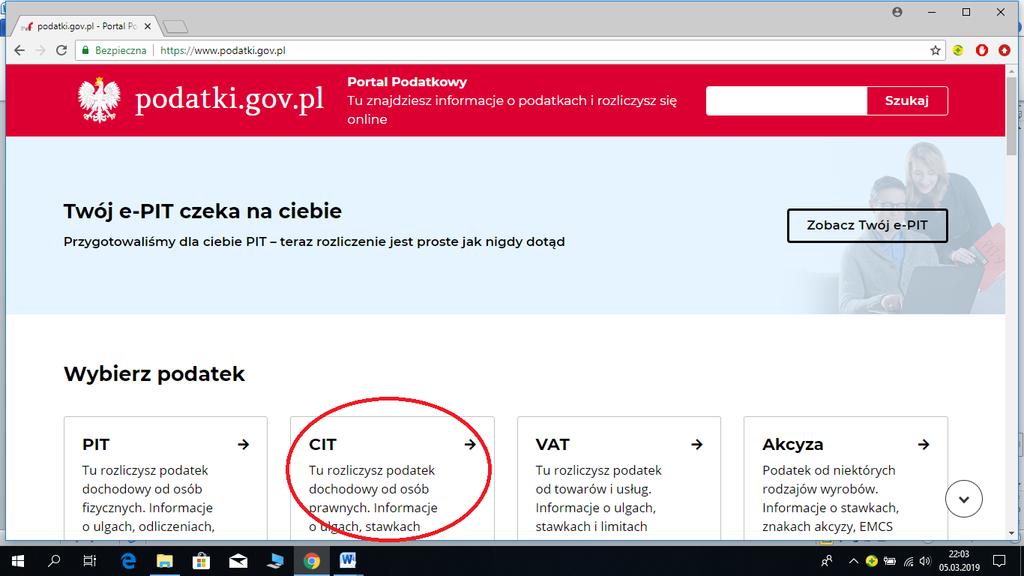Click the arrow on the CIT card
This screenshot has height=576, width=1024.
click(470, 445)
